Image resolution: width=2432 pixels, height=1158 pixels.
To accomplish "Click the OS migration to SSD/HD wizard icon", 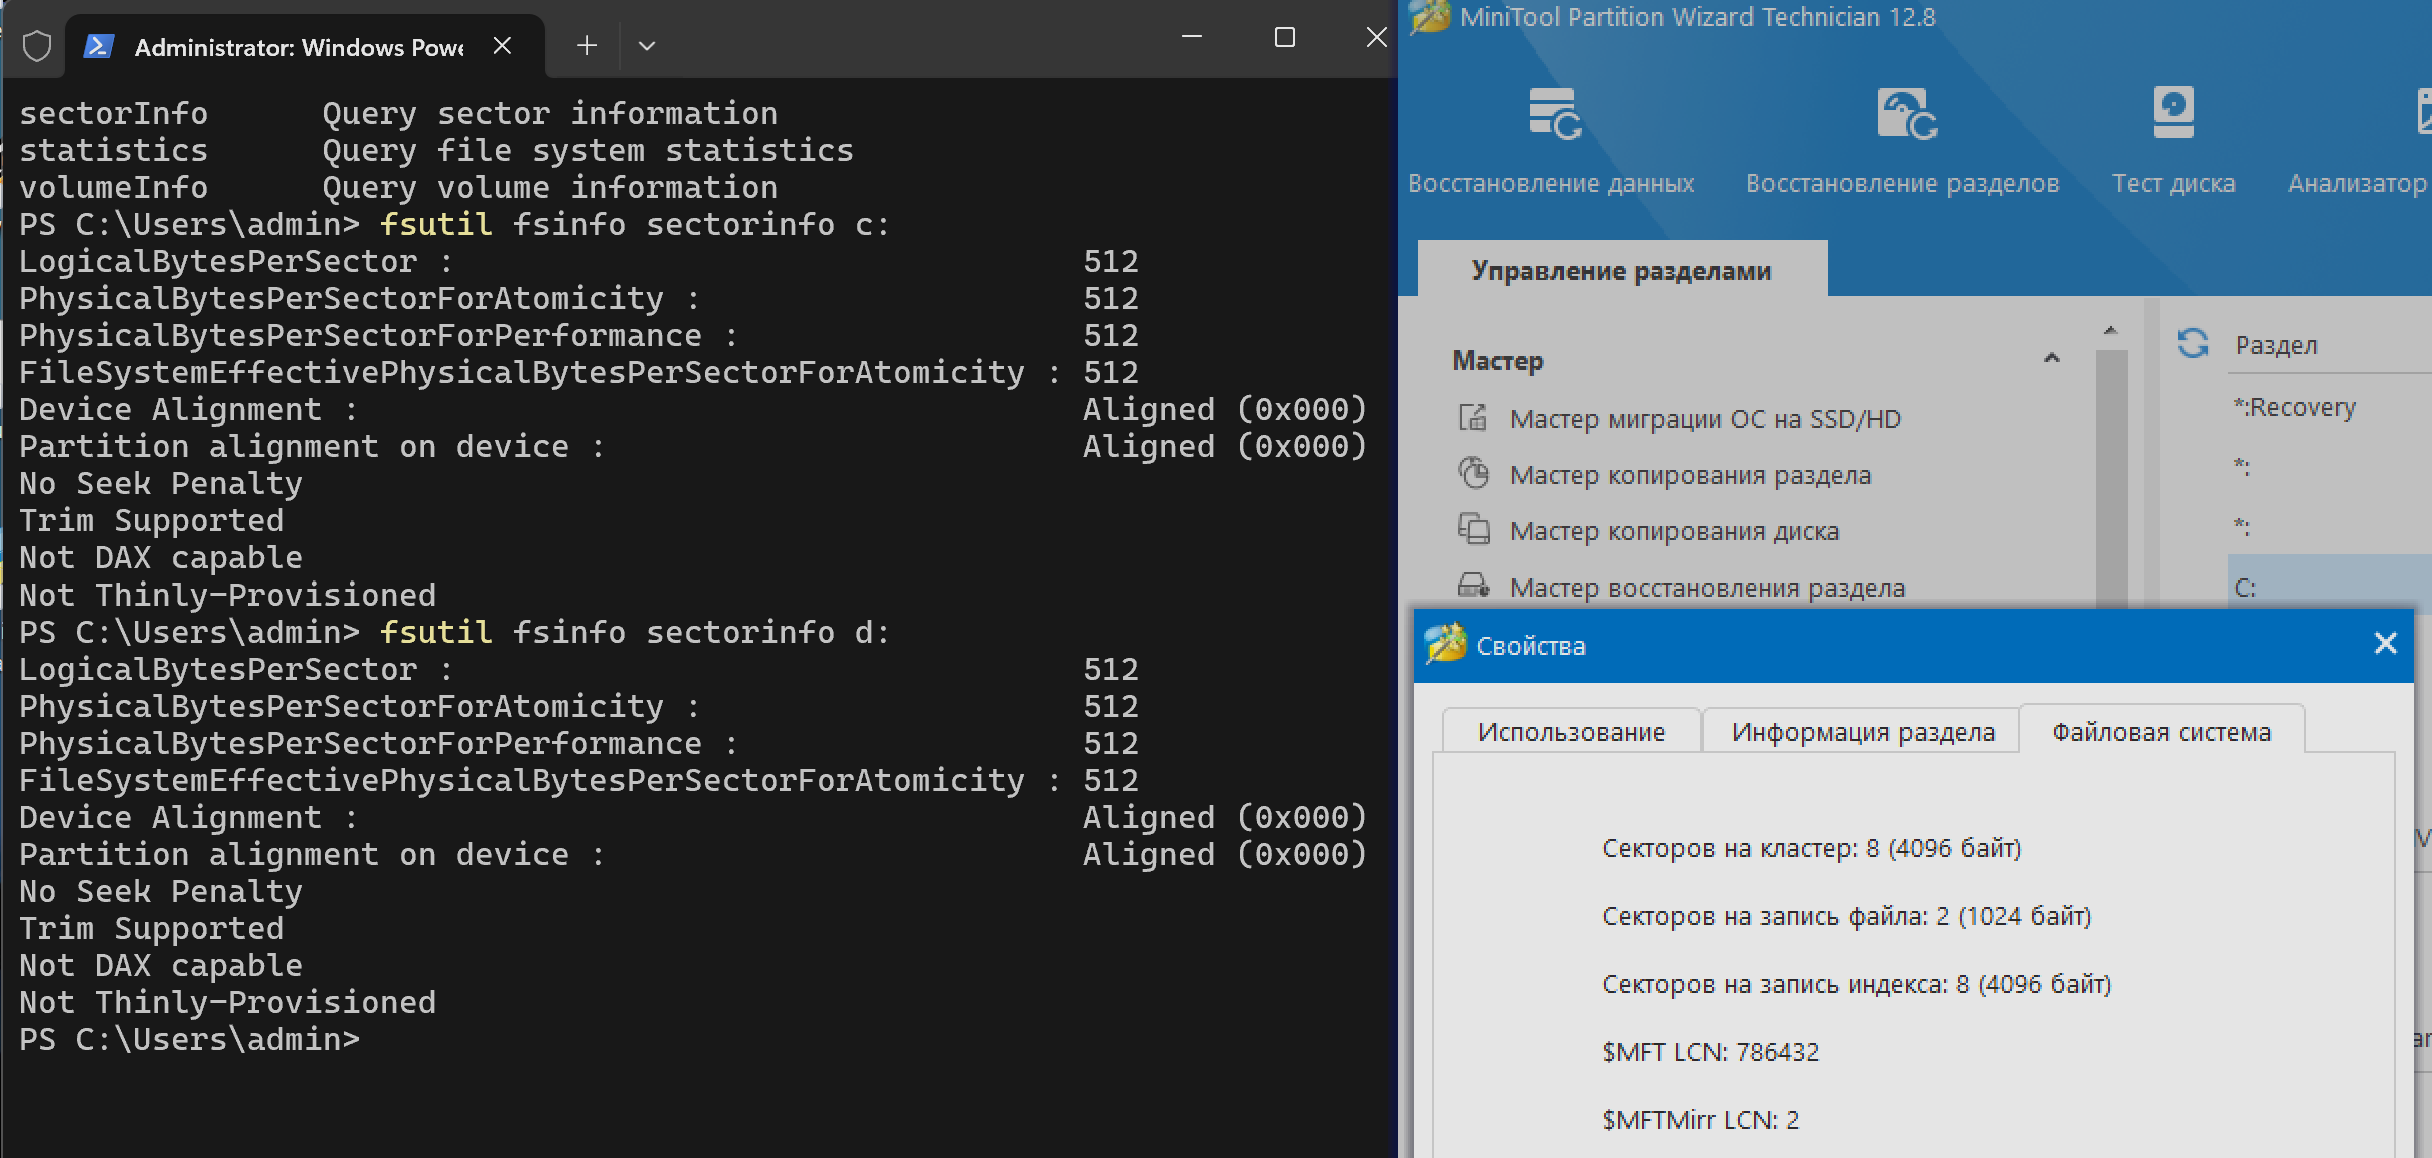I will tap(1473, 417).
